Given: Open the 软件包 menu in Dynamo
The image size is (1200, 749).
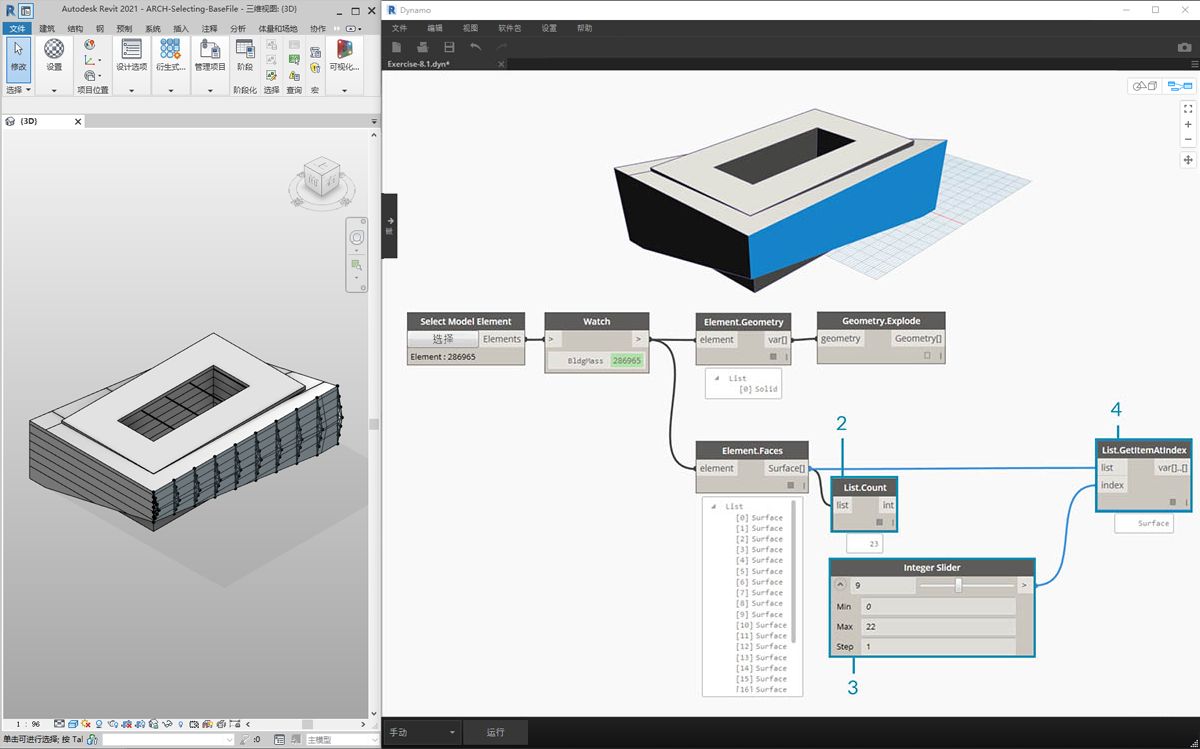Looking at the screenshot, I should [x=510, y=28].
